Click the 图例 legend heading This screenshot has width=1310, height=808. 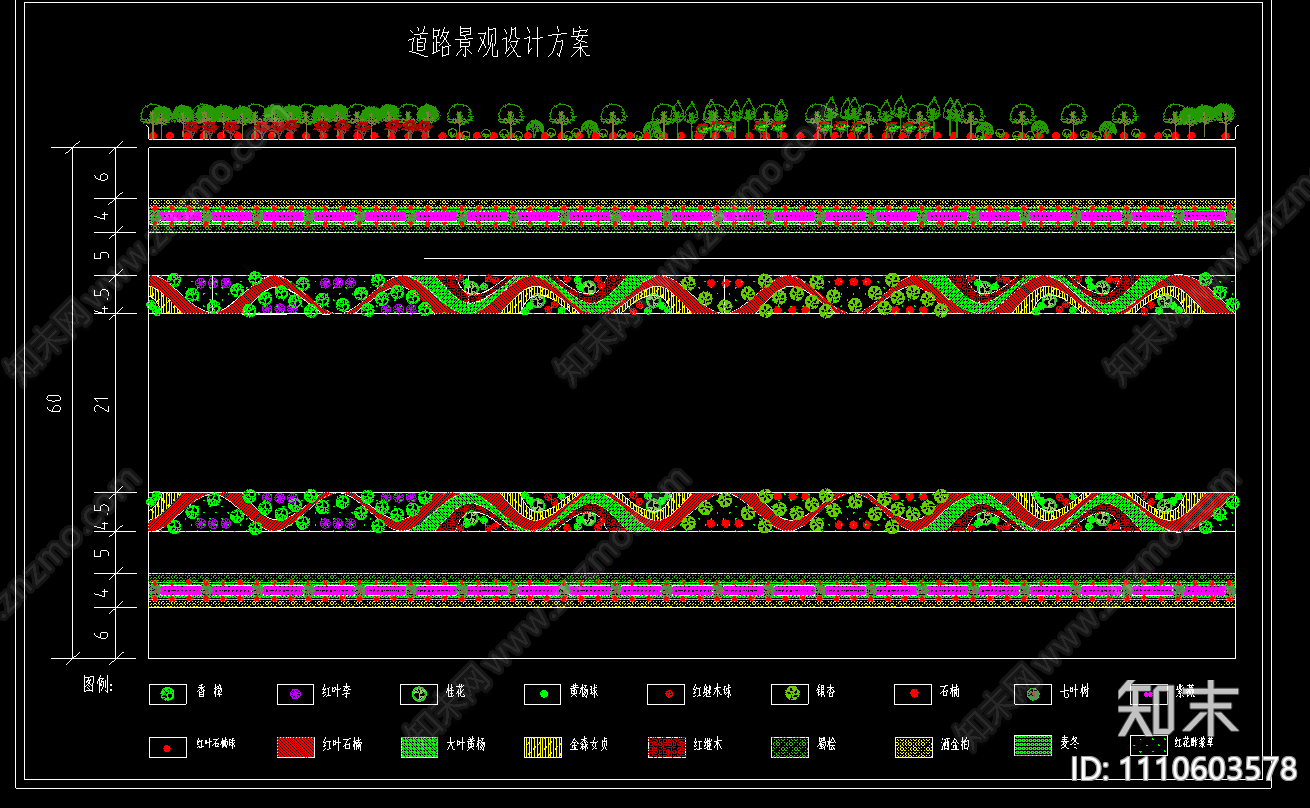click(x=98, y=686)
